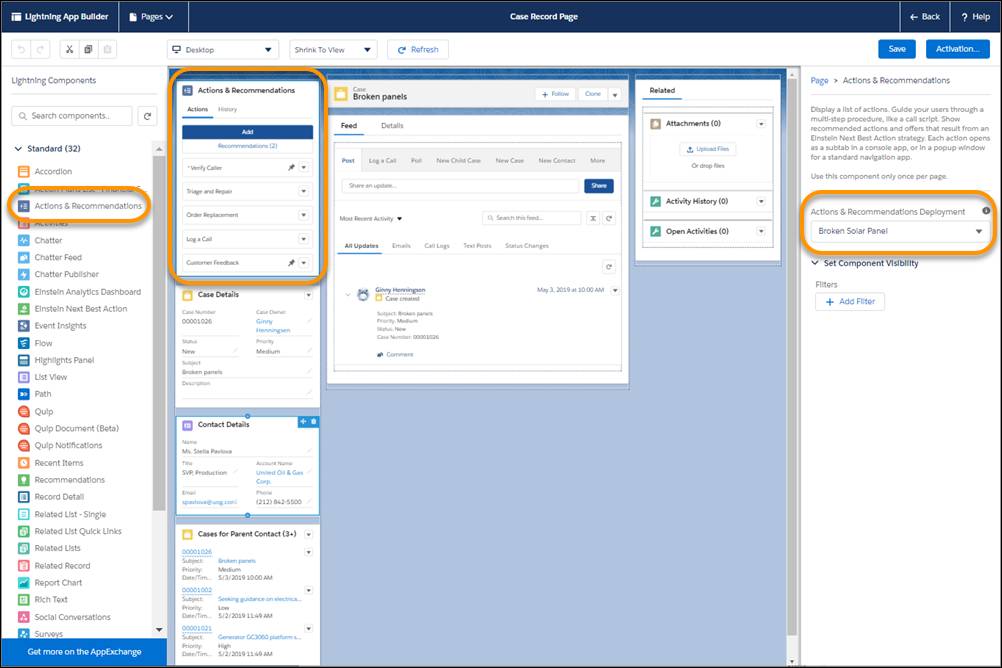This screenshot has width=1002, height=668.
Task: Click the delete icon on Contact Details
Action: [314, 422]
